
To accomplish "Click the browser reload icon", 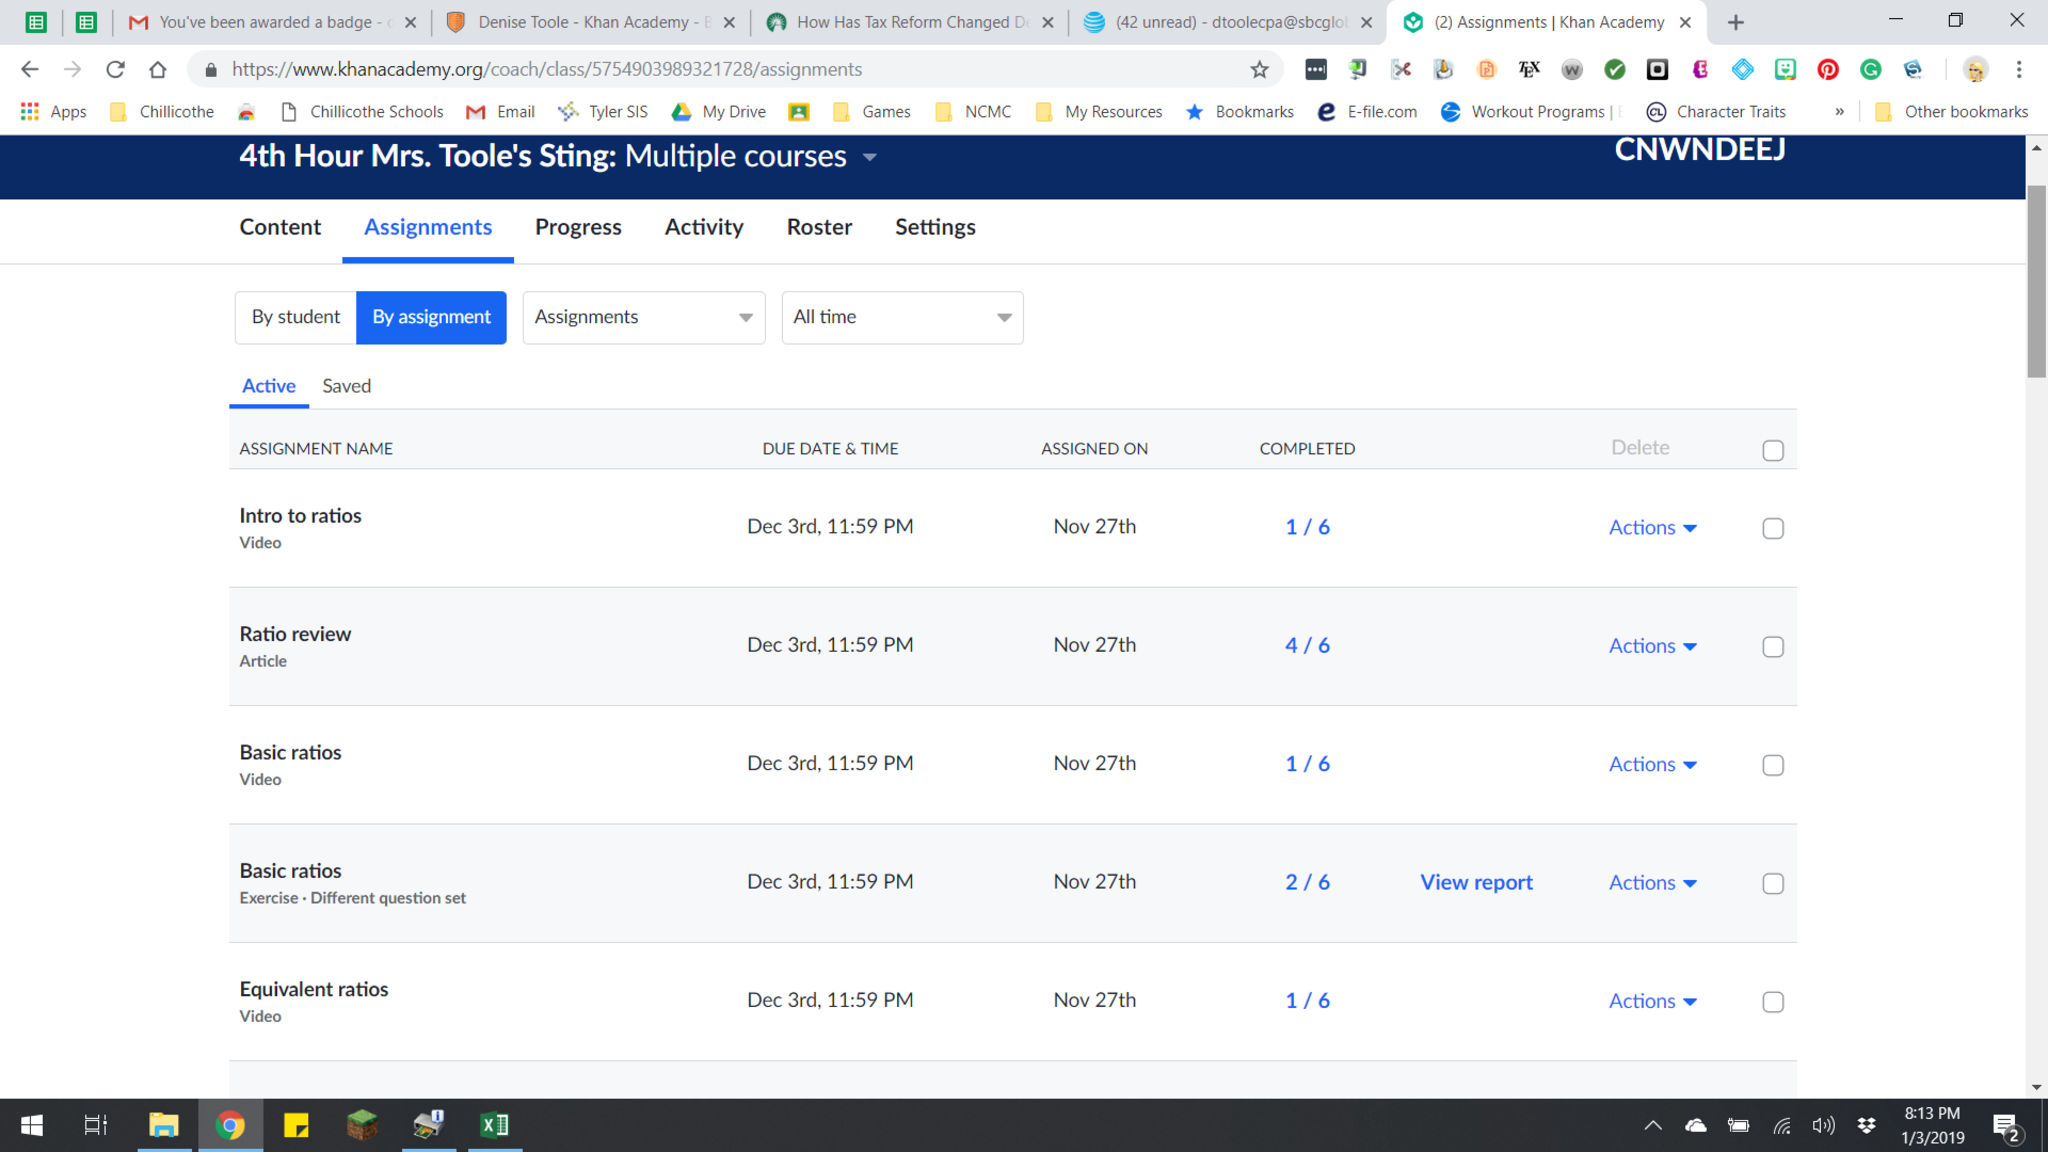I will [115, 69].
